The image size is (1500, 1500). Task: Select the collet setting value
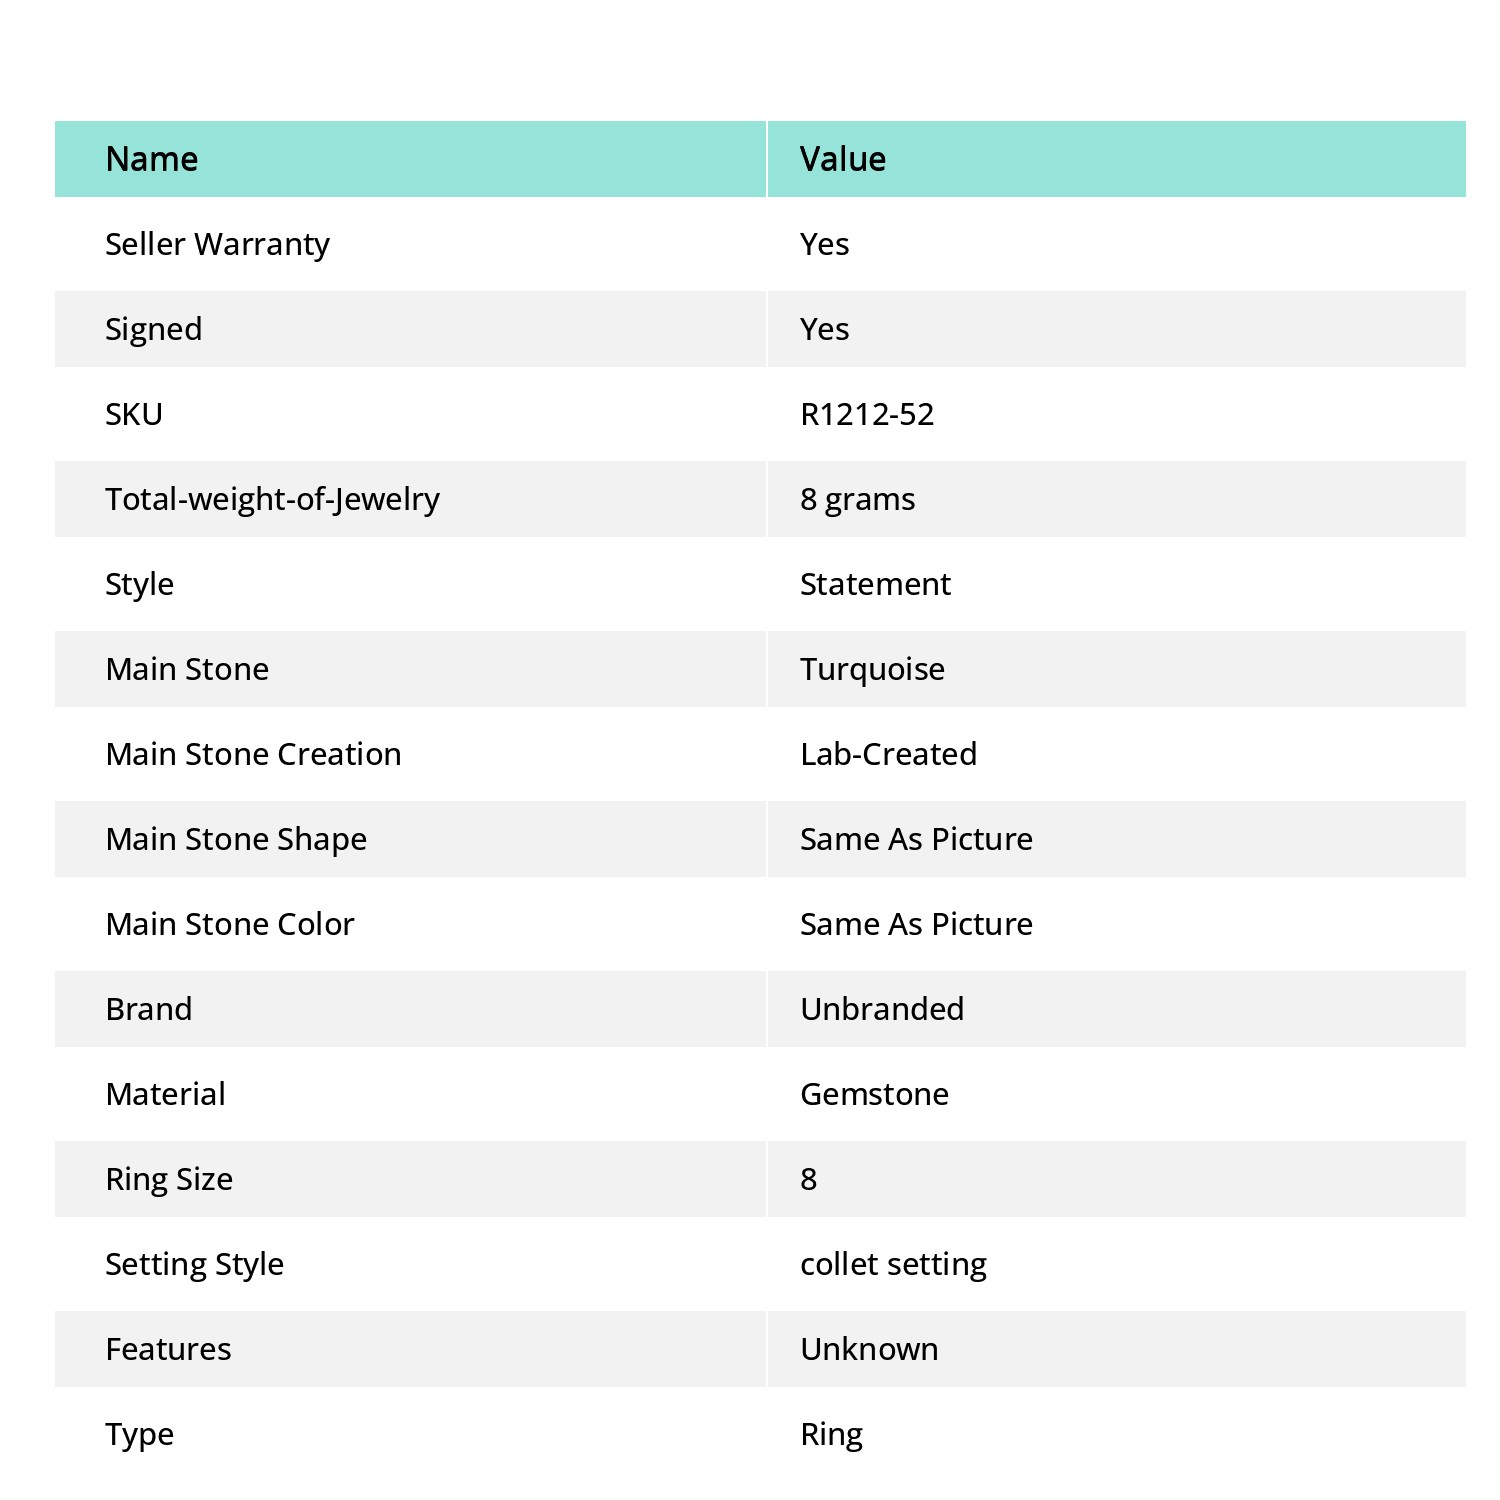pyautogui.click(x=893, y=1264)
